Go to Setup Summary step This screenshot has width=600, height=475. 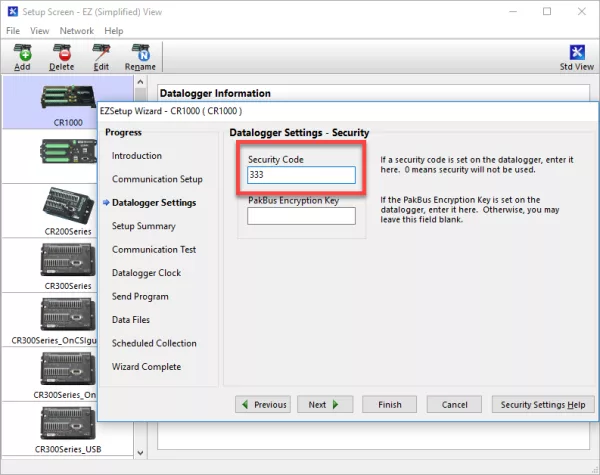click(143, 226)
